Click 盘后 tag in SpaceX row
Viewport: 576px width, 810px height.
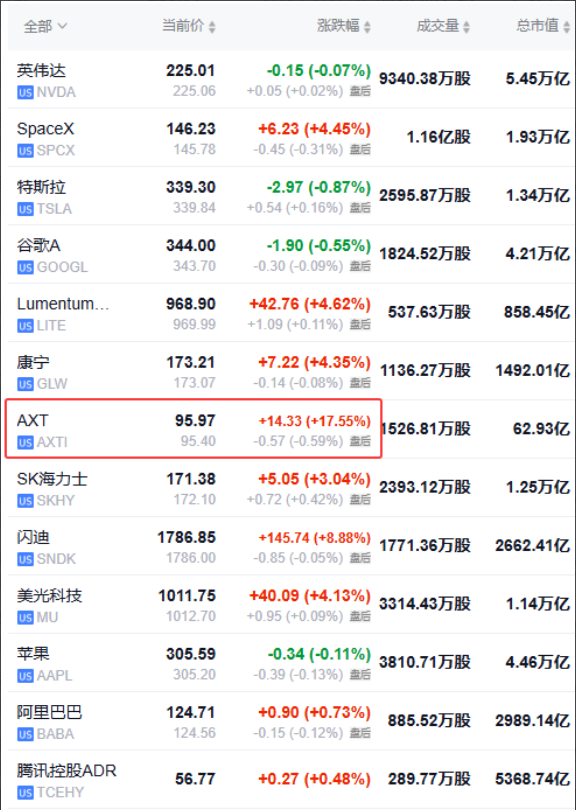point(360,150)
